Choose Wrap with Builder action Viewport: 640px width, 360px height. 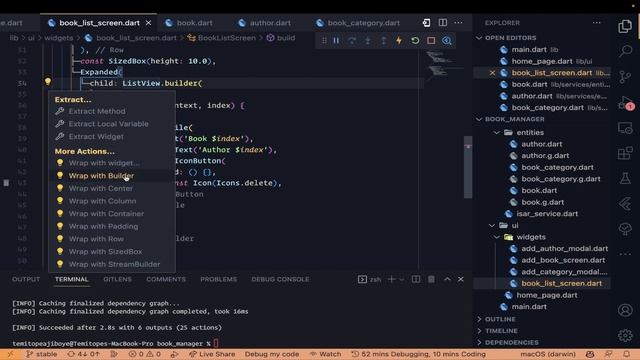pyautogui.click(x=112, y=176)
